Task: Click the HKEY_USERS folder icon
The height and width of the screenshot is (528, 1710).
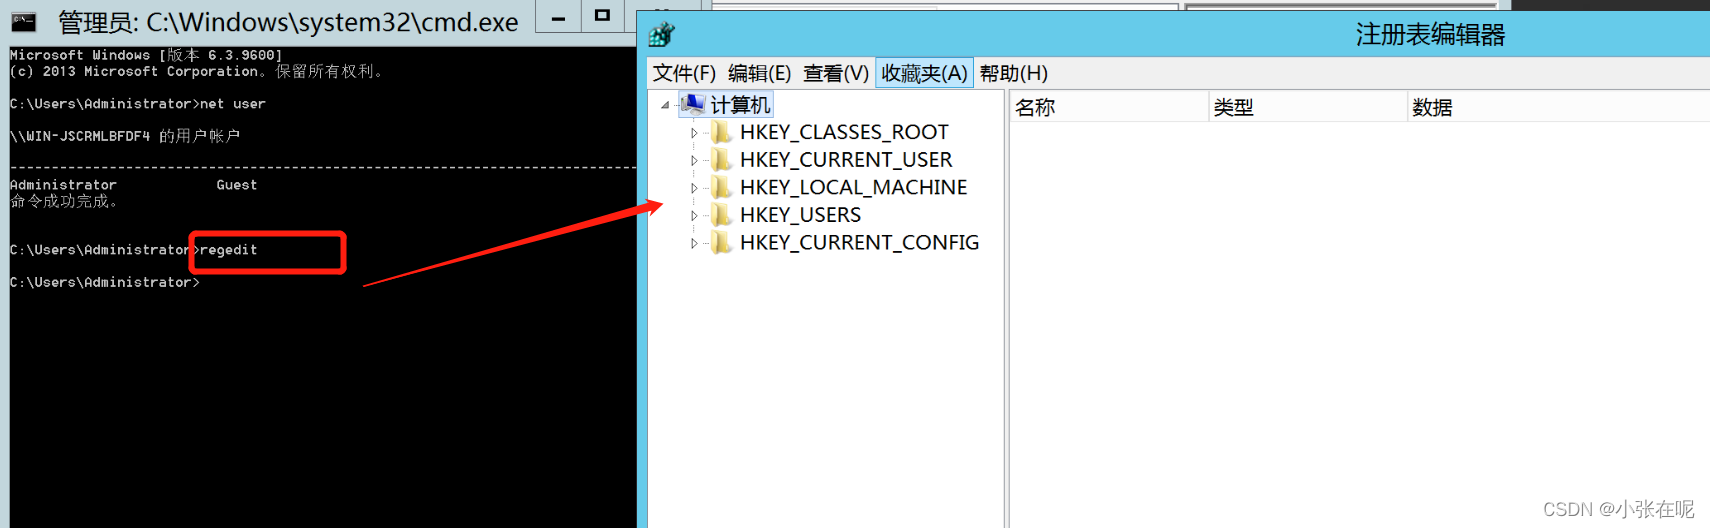Action: (x=721, y=215)
